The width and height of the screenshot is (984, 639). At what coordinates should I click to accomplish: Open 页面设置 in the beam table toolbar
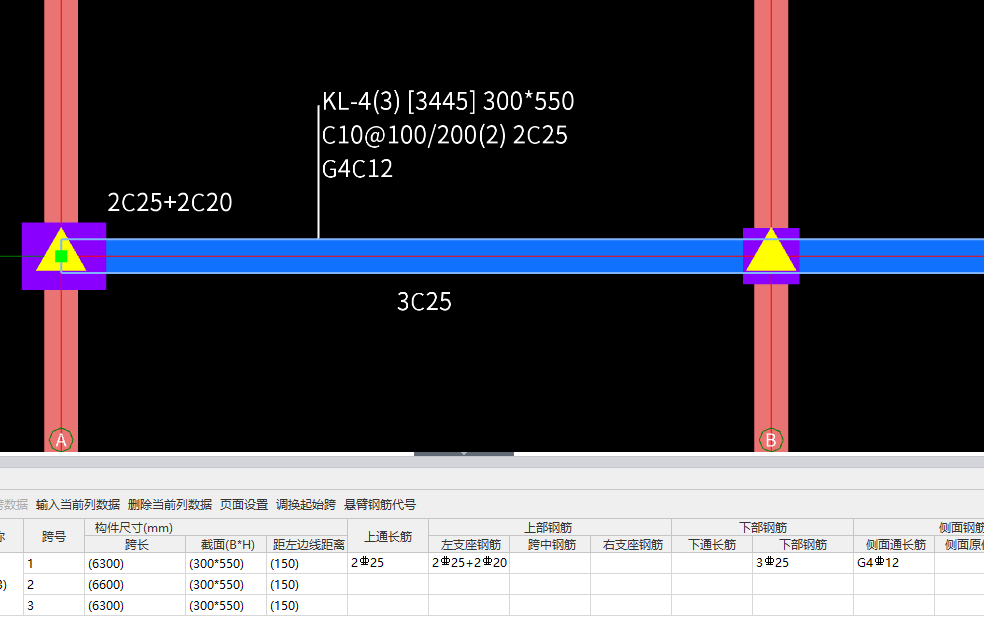tap(244, 505)
